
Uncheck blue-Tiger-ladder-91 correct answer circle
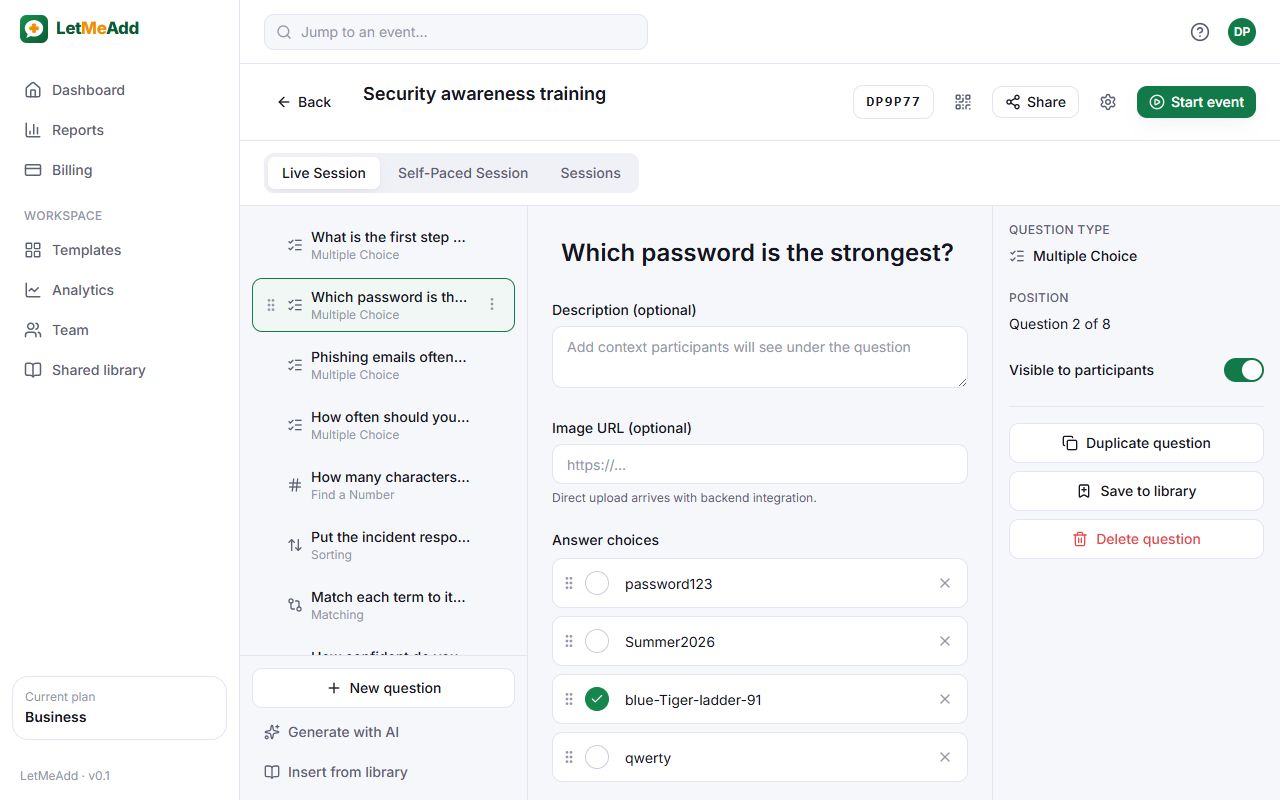point(597,699)
